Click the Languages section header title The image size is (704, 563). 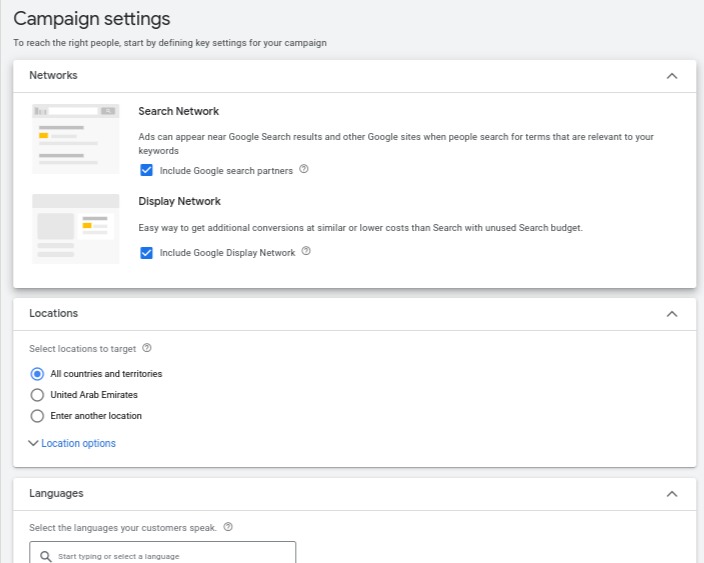[x=56, y=493]
